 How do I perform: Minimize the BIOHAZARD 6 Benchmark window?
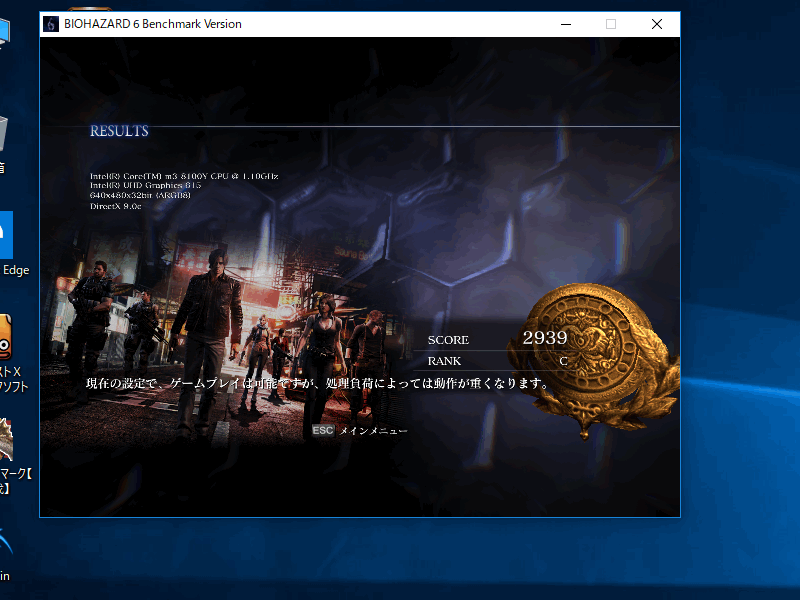(x=565, y=24)
